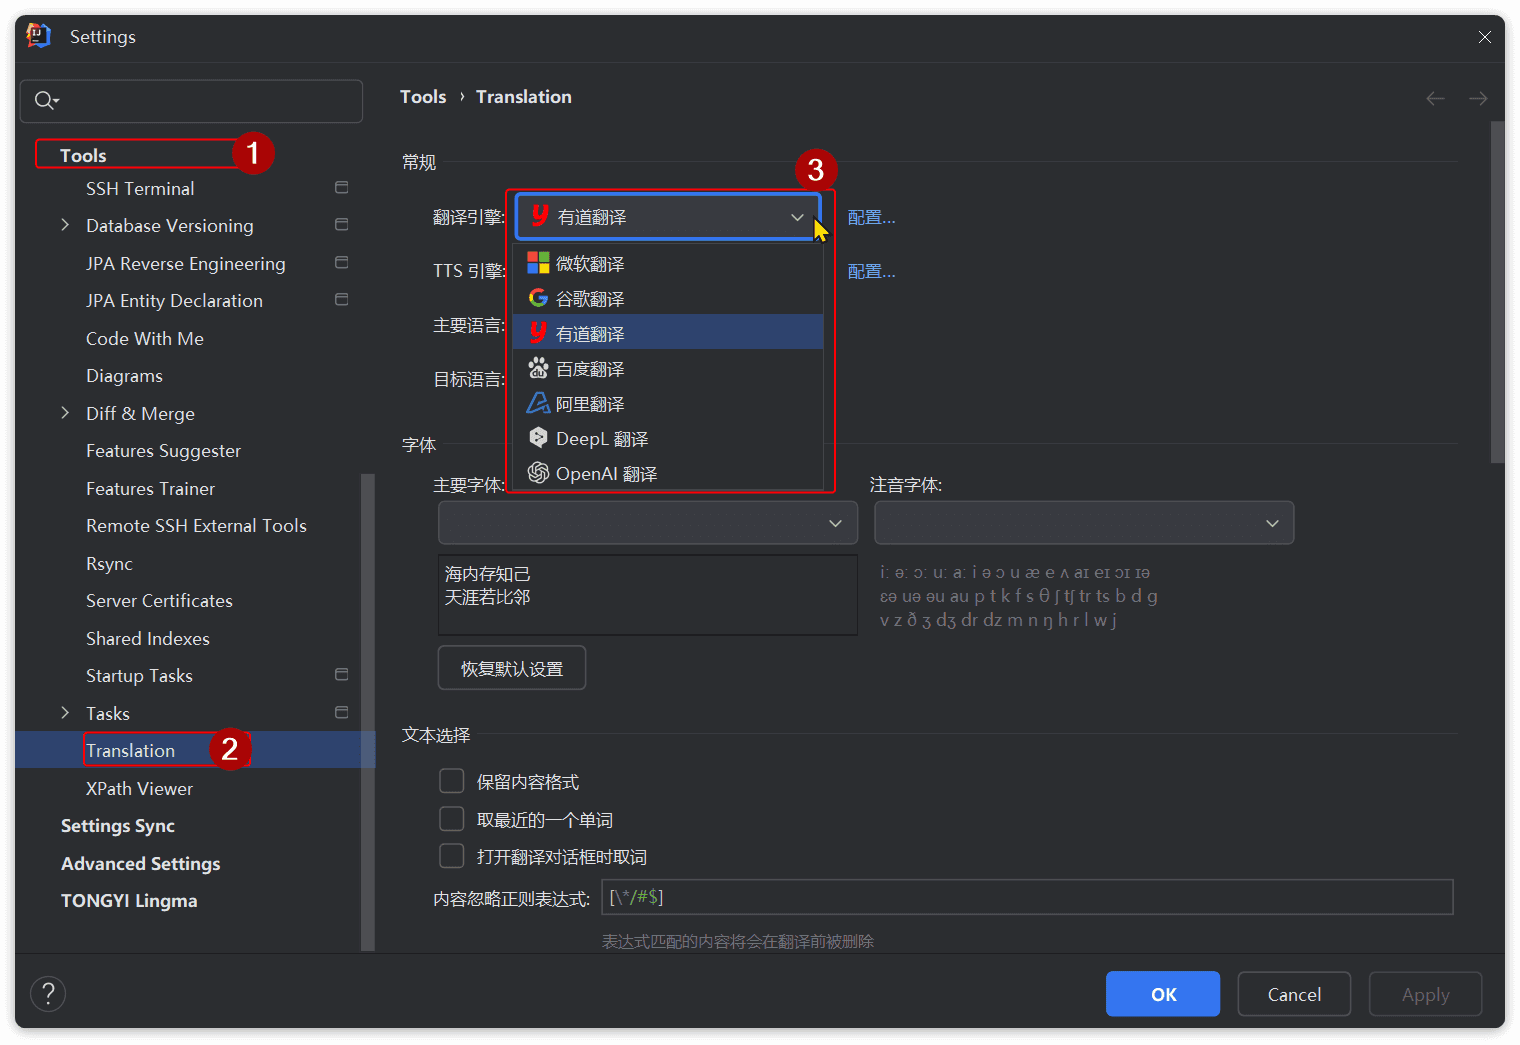Enable 保留内容格式 checkbox
The width and height of the screenshot is (1520, 1045).
tap(452, 781)
